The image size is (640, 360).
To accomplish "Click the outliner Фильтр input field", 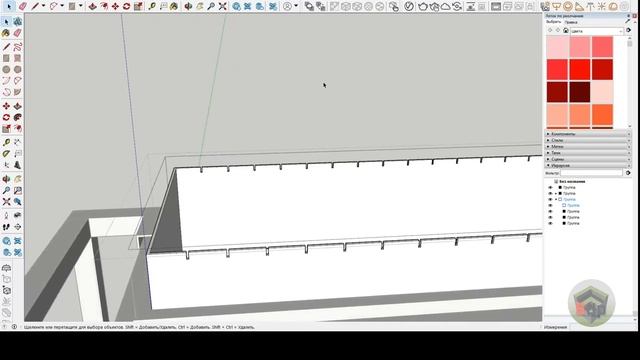I will coord(591,173).
